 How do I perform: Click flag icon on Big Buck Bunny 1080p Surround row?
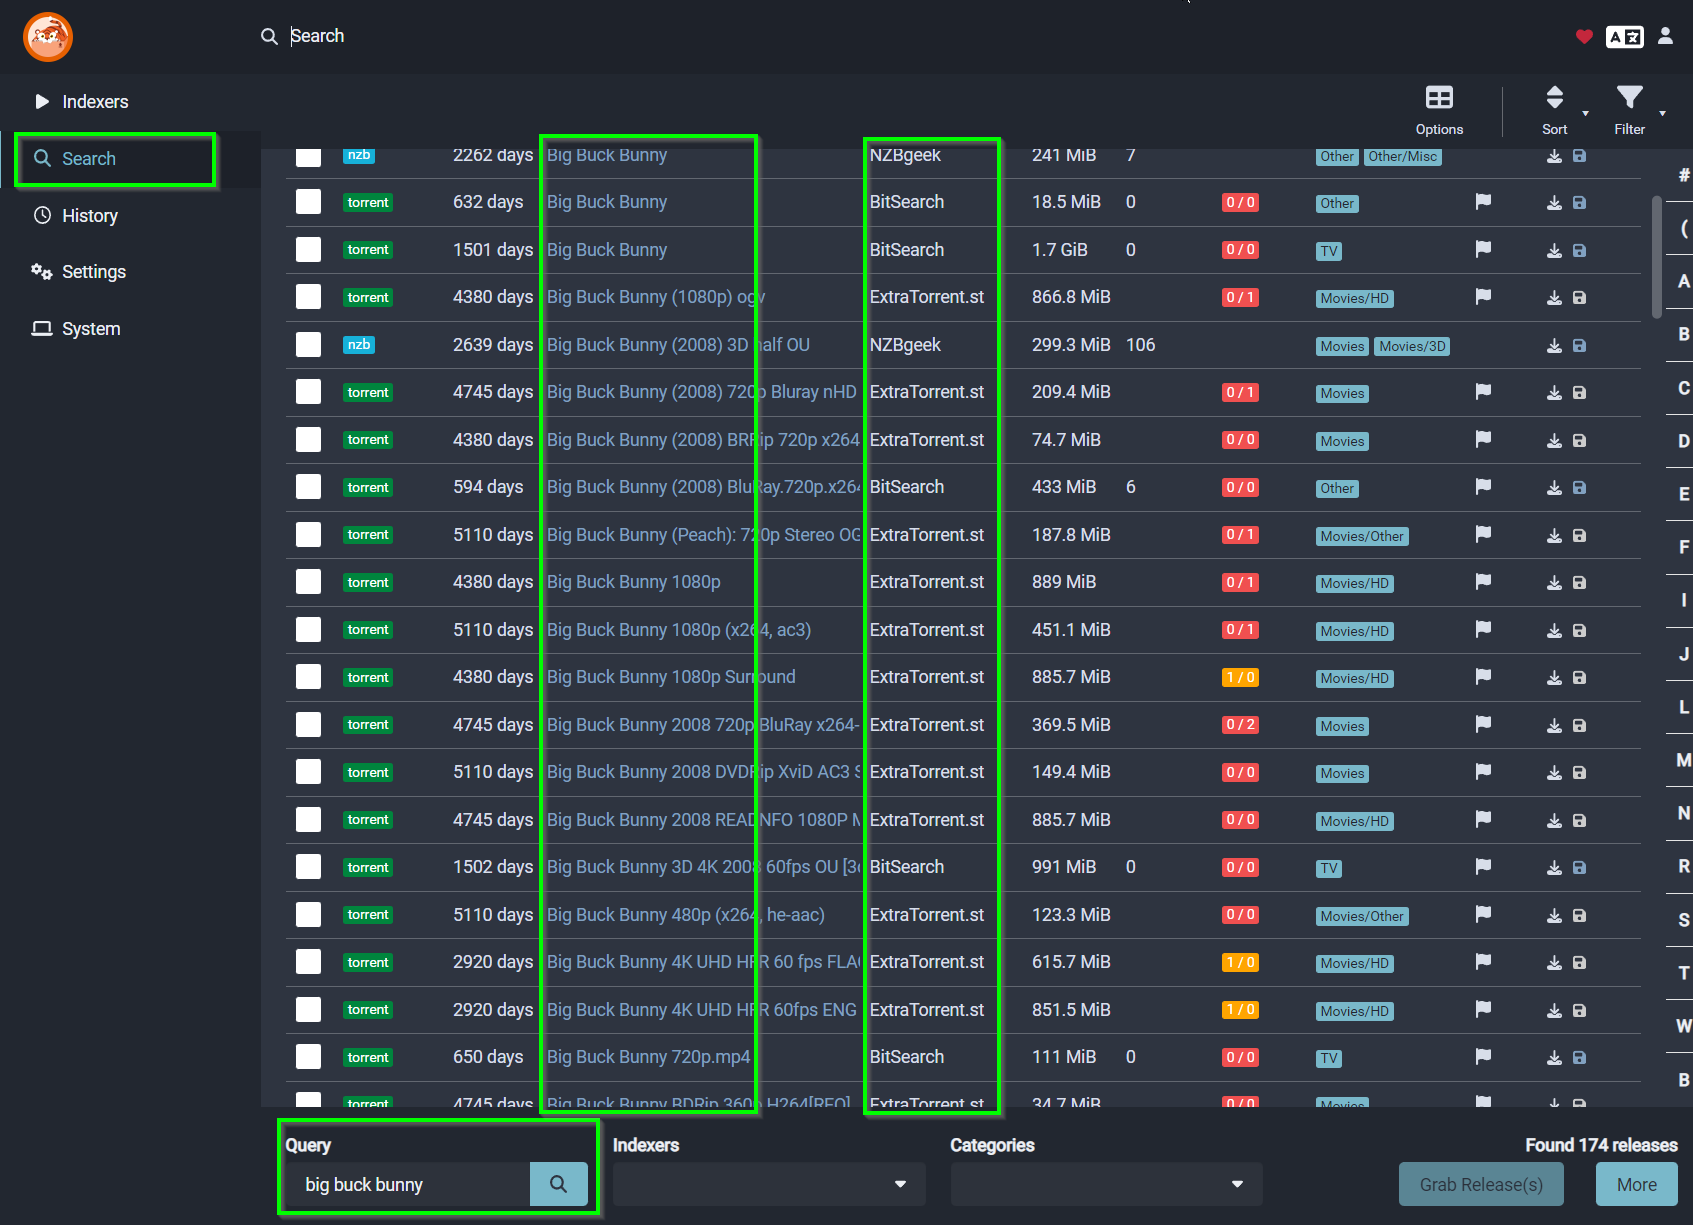tap(1483, 677)
